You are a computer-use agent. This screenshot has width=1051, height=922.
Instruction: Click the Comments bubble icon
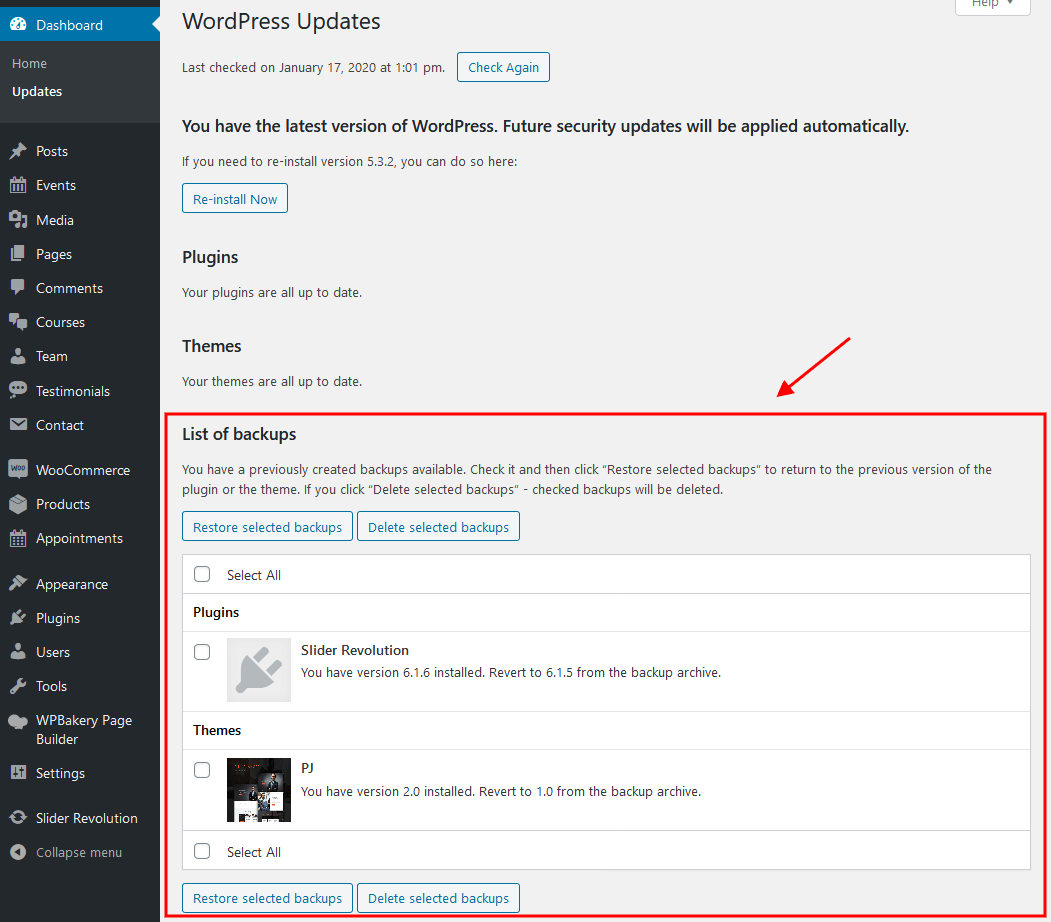point(18,288)
